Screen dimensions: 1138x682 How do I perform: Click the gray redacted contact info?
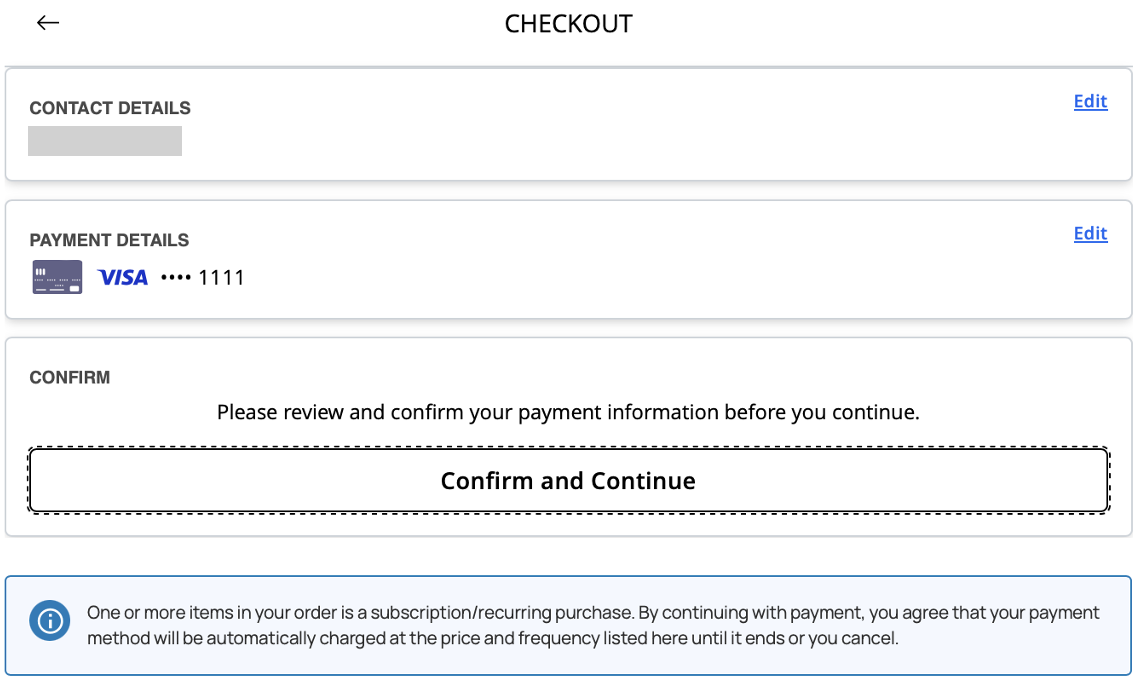point(105,141)
